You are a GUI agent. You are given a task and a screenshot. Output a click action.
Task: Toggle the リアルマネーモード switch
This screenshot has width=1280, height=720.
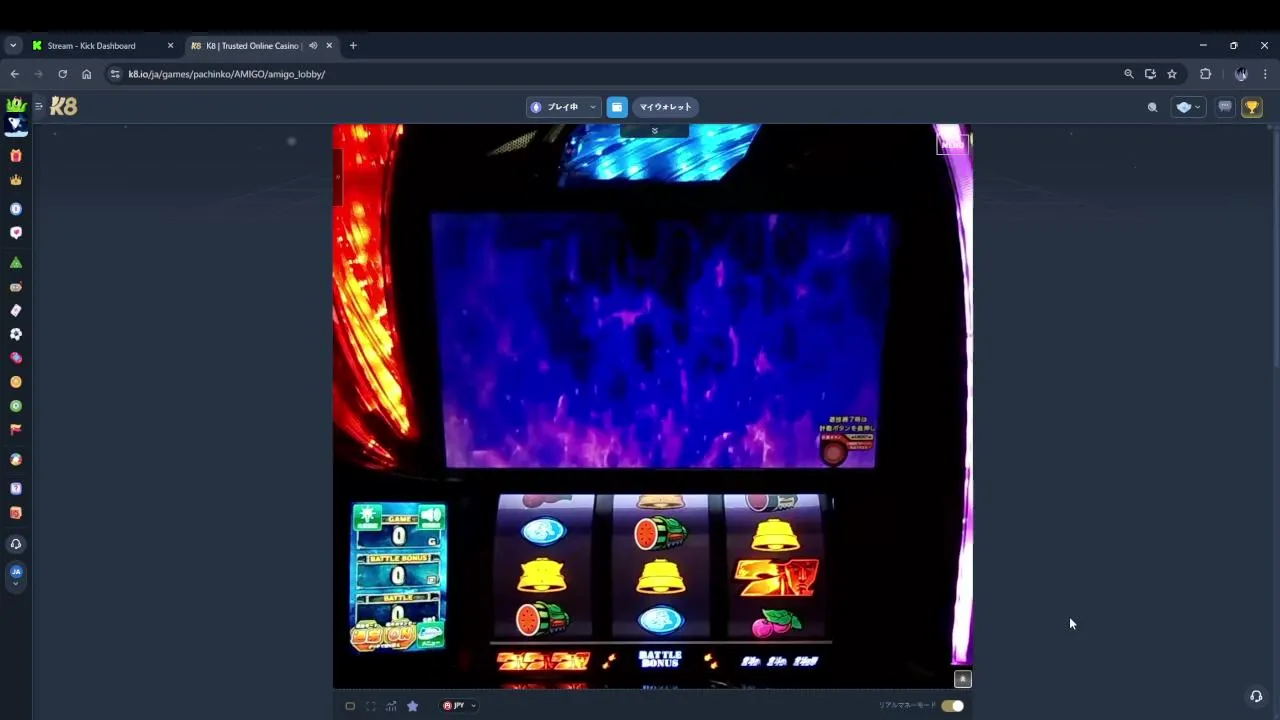click(x=952, y=706)
